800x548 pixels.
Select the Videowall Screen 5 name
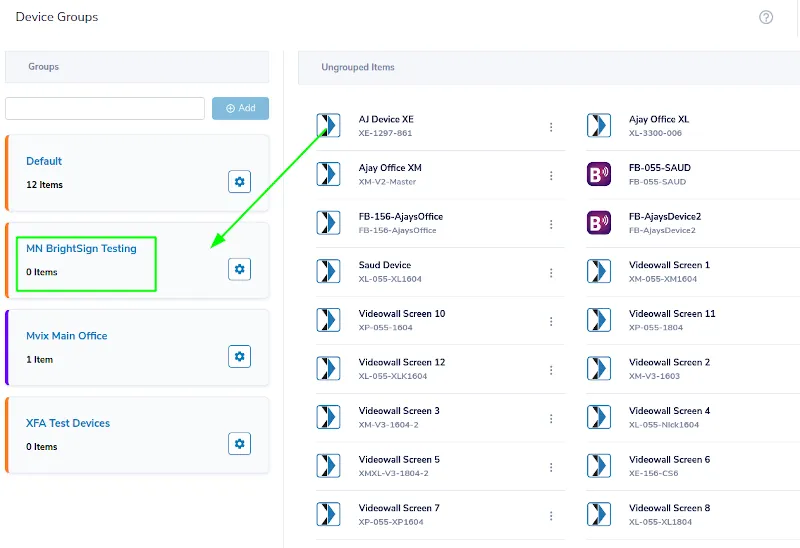399,459
